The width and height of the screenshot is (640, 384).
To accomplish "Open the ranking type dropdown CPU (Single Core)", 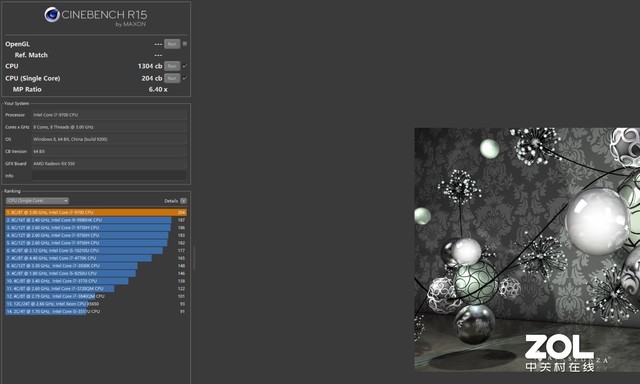I will click(37, 201).
